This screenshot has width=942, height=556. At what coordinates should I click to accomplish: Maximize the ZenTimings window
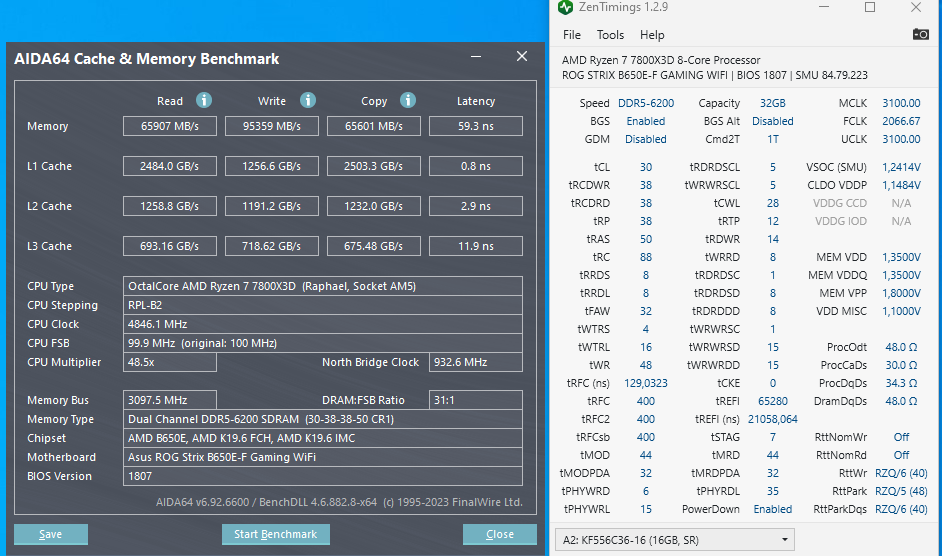click(x=869, y=7)
